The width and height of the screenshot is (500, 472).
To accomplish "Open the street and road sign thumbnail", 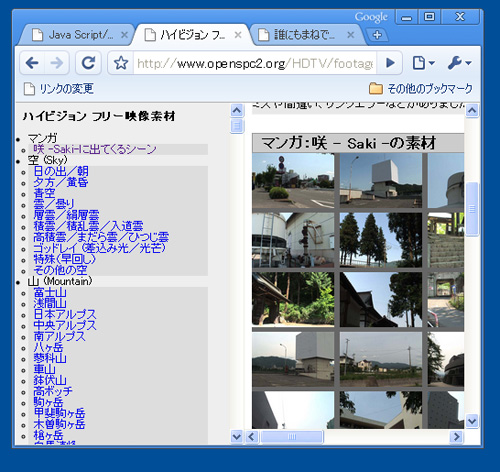I will tap(293, 181).
